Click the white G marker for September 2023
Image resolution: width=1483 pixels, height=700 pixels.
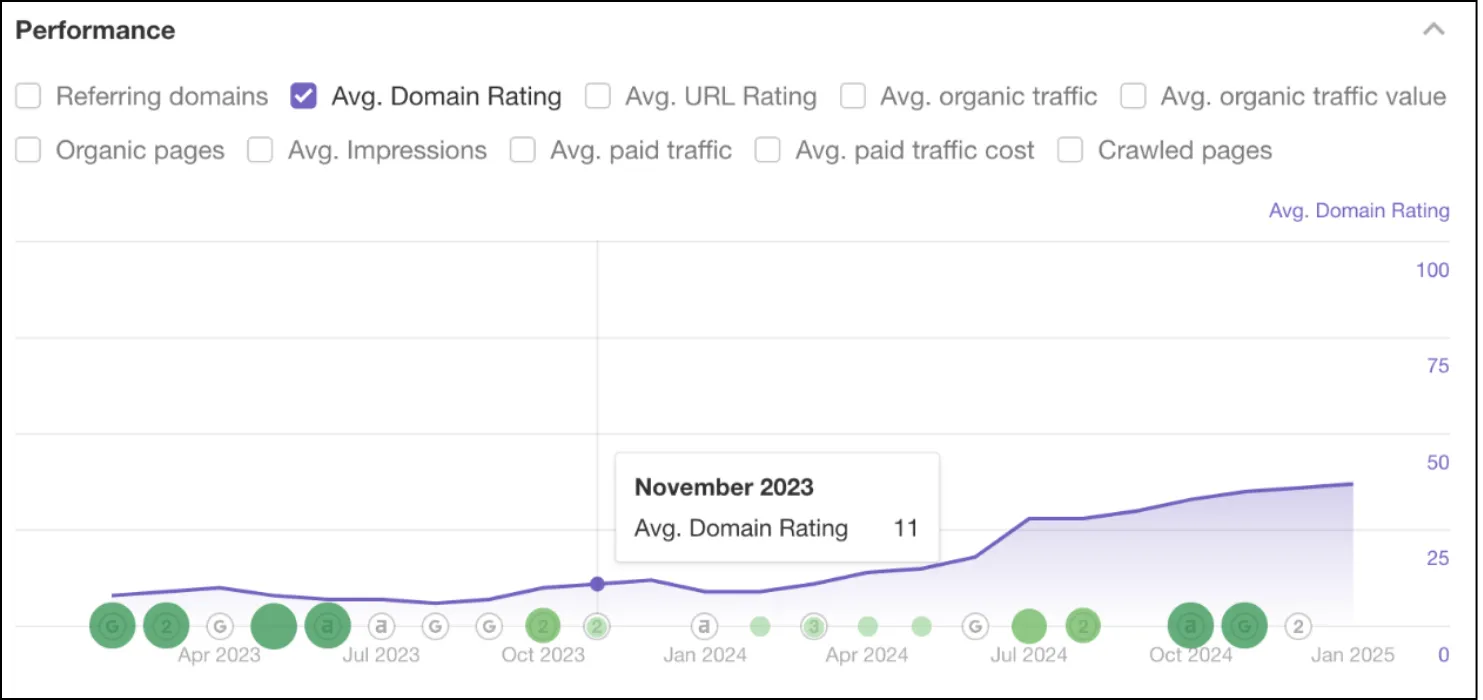pos(489,627)
